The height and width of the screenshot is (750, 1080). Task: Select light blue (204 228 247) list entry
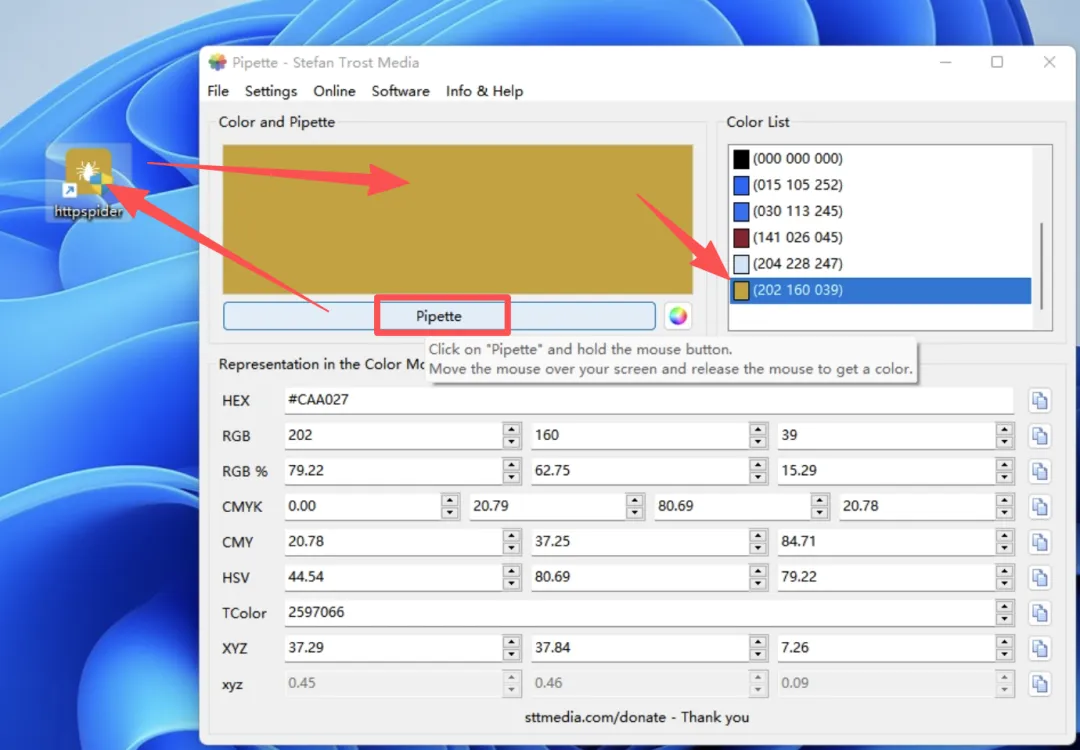pyautogui.click(x=880, y=264)
